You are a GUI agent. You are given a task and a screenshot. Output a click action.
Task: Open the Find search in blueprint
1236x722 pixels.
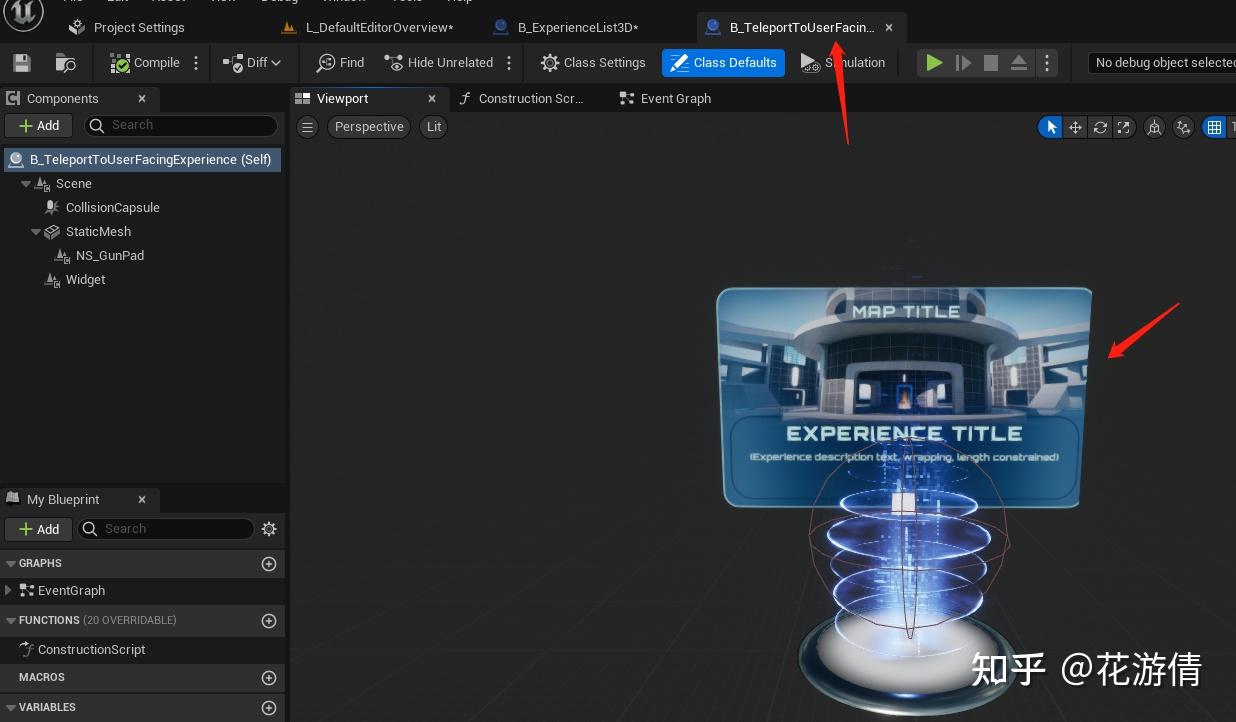[339, 62]
